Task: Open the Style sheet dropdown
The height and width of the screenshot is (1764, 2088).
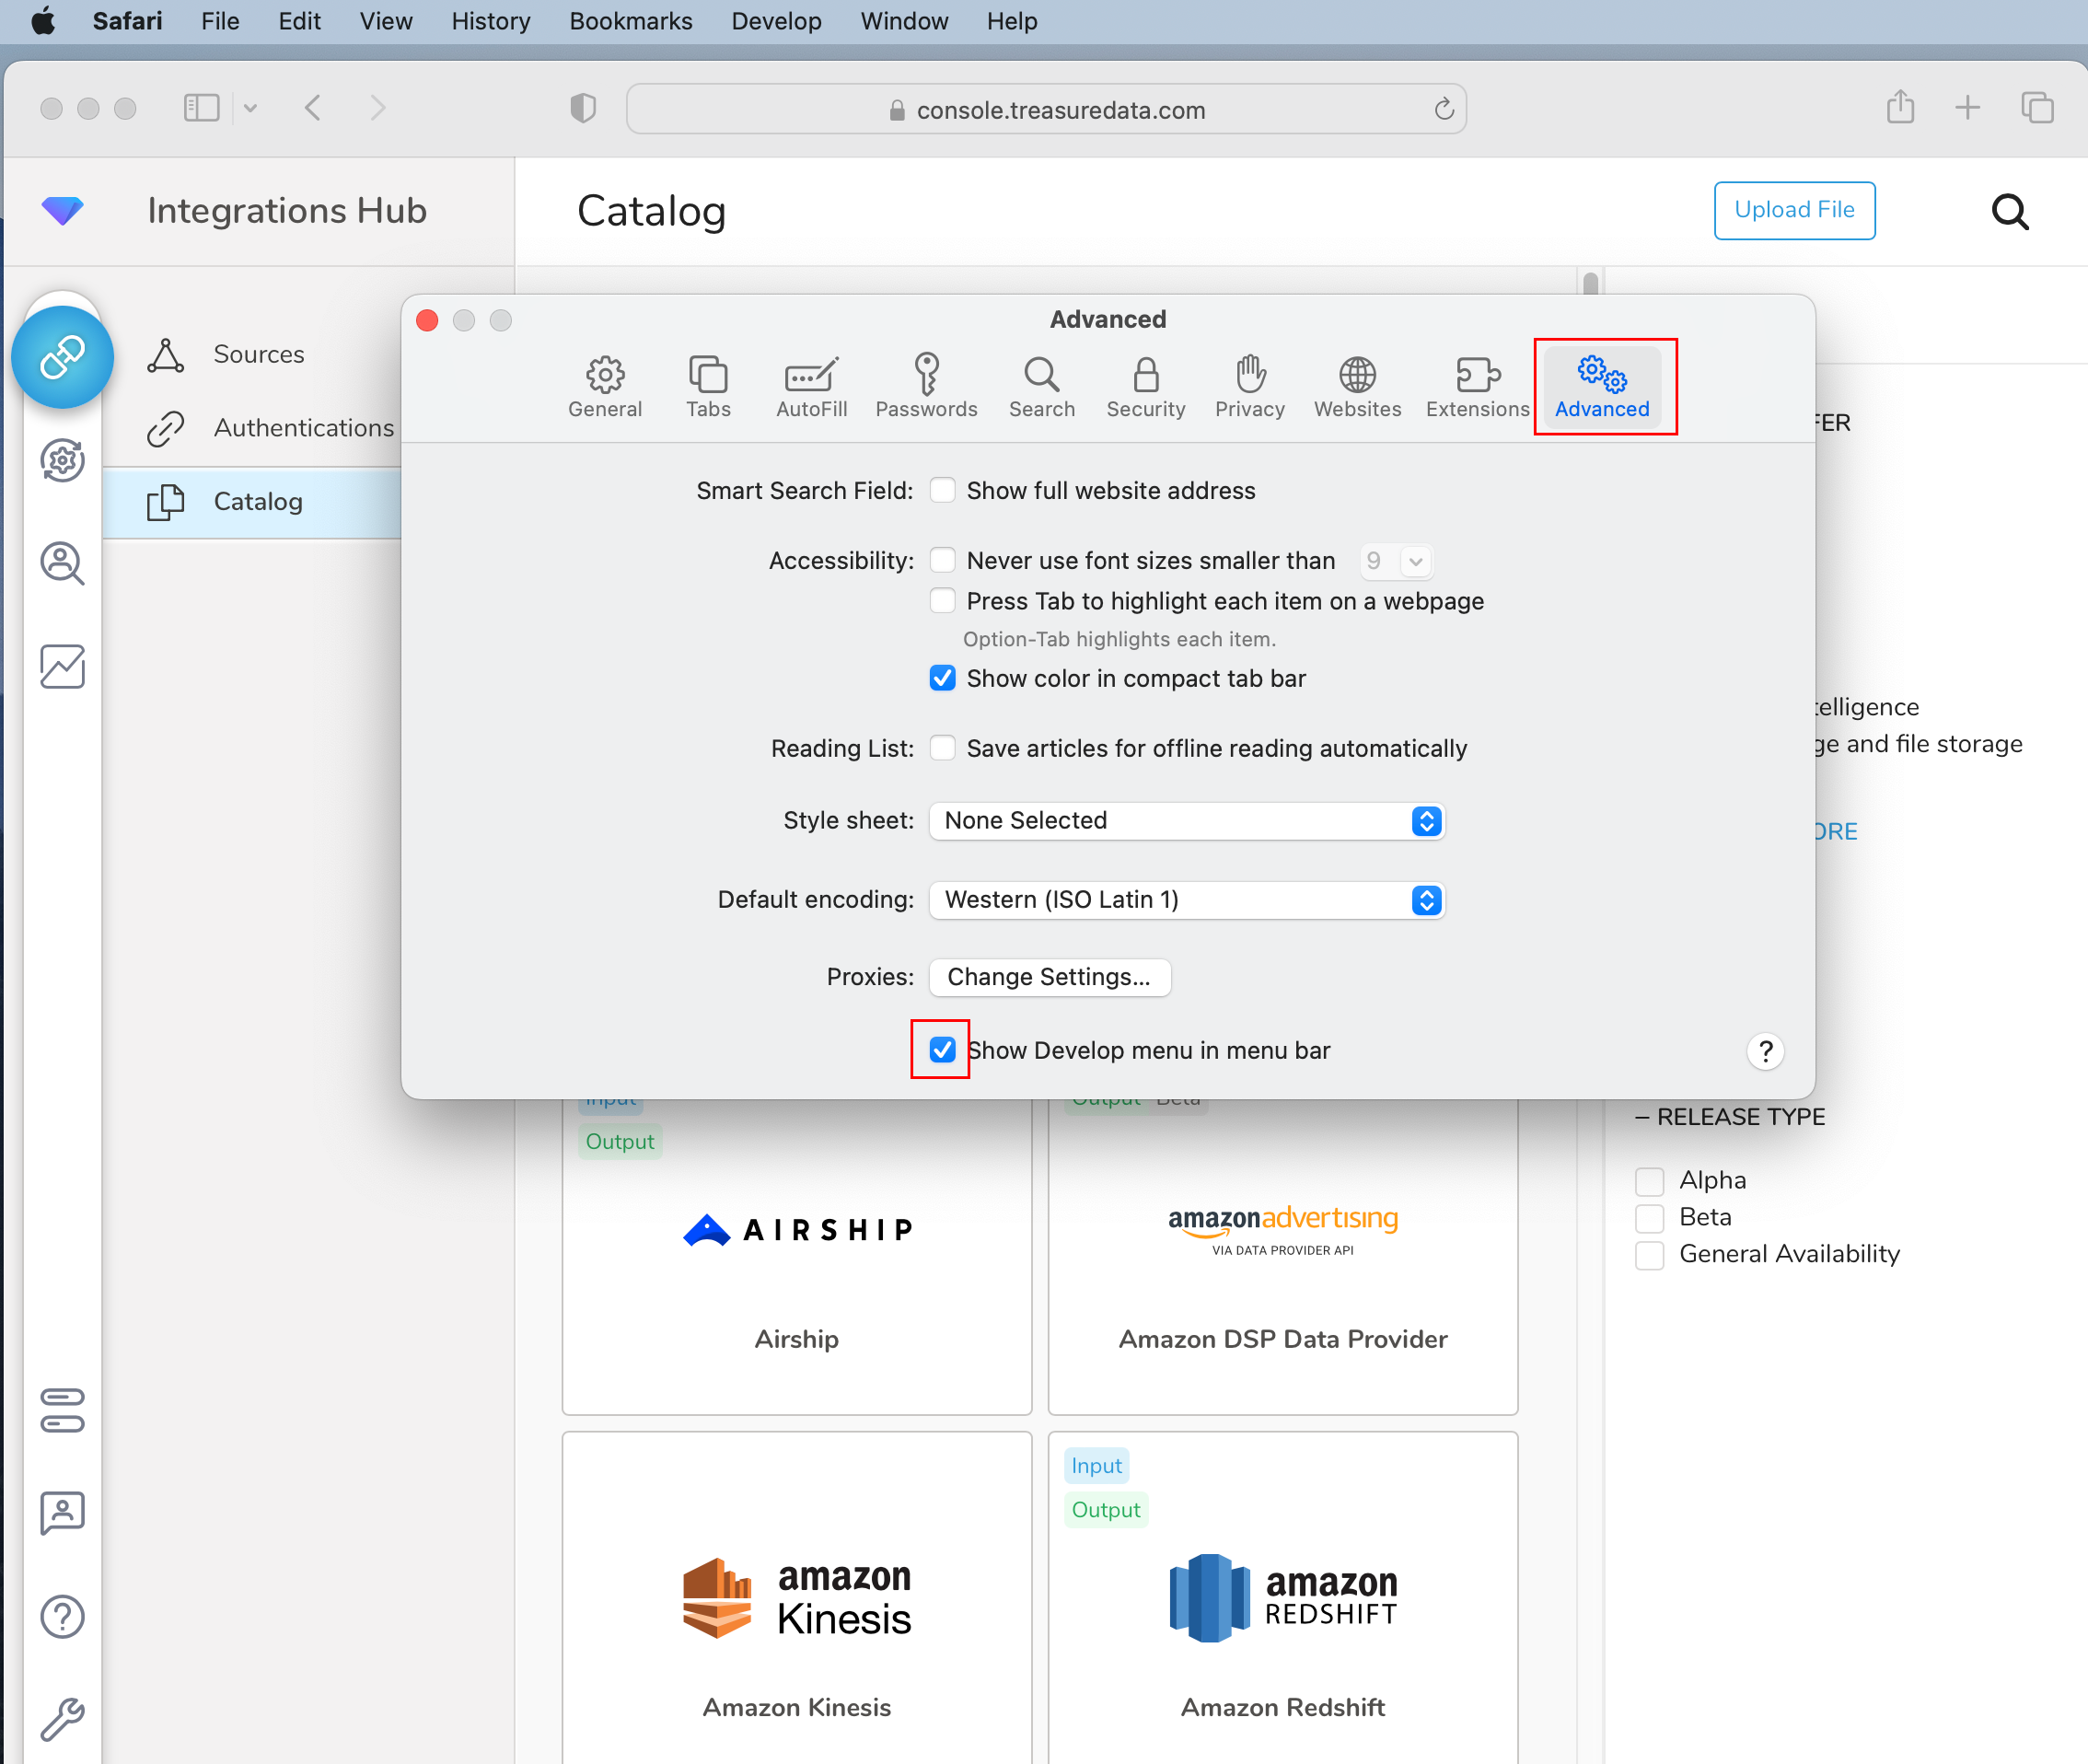Action: click(x=1186, y=821)
